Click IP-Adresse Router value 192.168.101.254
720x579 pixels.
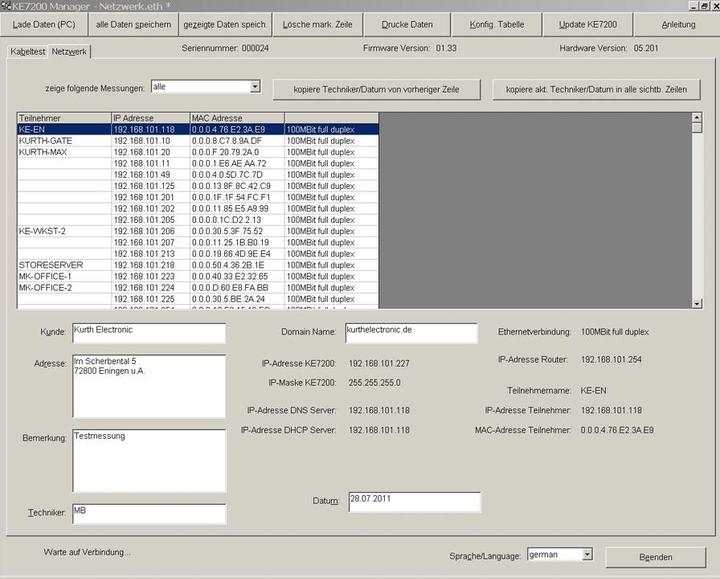611,360
